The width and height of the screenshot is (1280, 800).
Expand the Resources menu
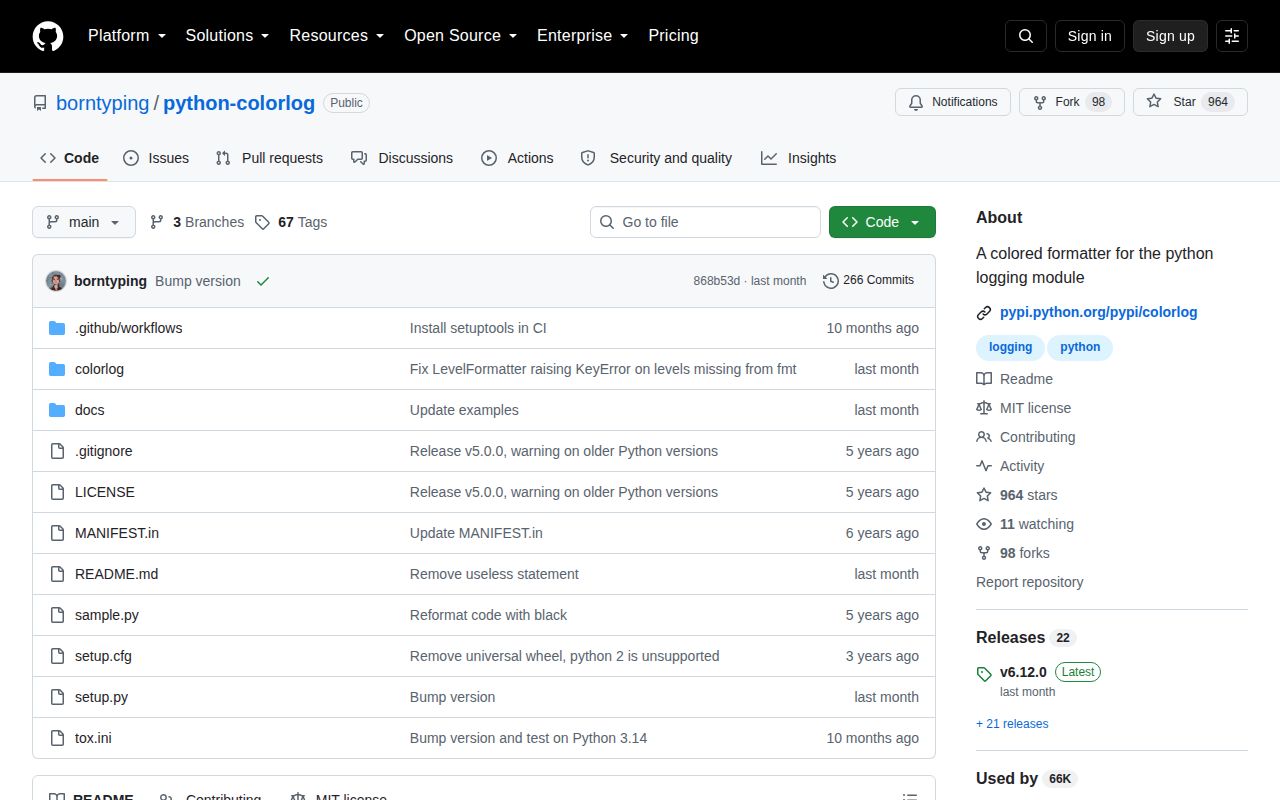click(337, 36)
